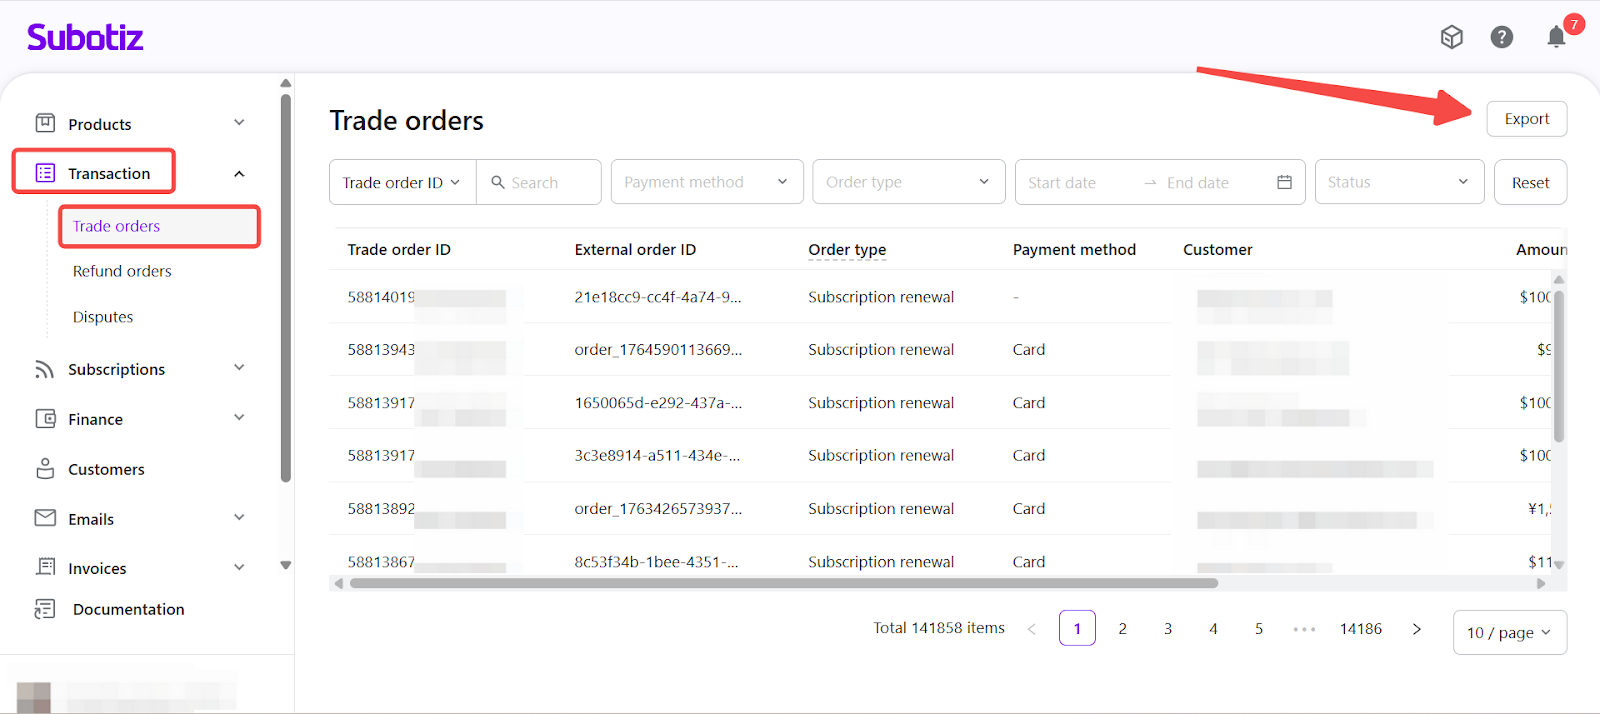The width and height of the screenshot is (1600, 714).
Task: Expand the Status filter dropdown
Action: (x=1398, y=182)
